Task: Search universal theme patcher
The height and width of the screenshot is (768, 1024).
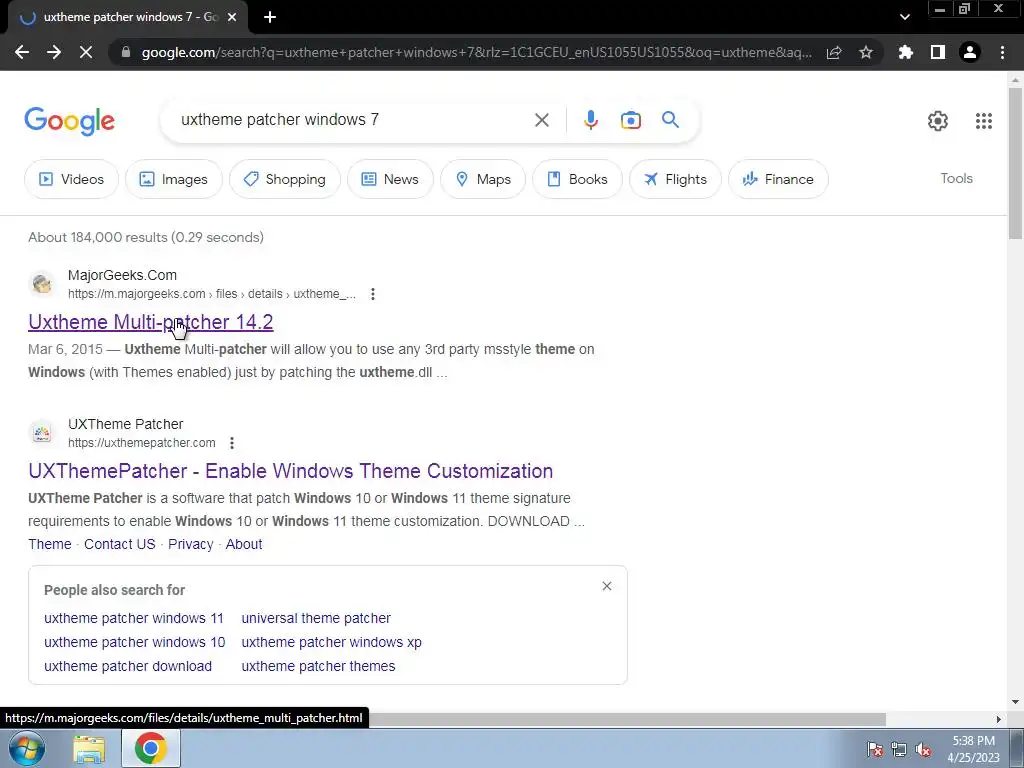Action: pos(316,618)
